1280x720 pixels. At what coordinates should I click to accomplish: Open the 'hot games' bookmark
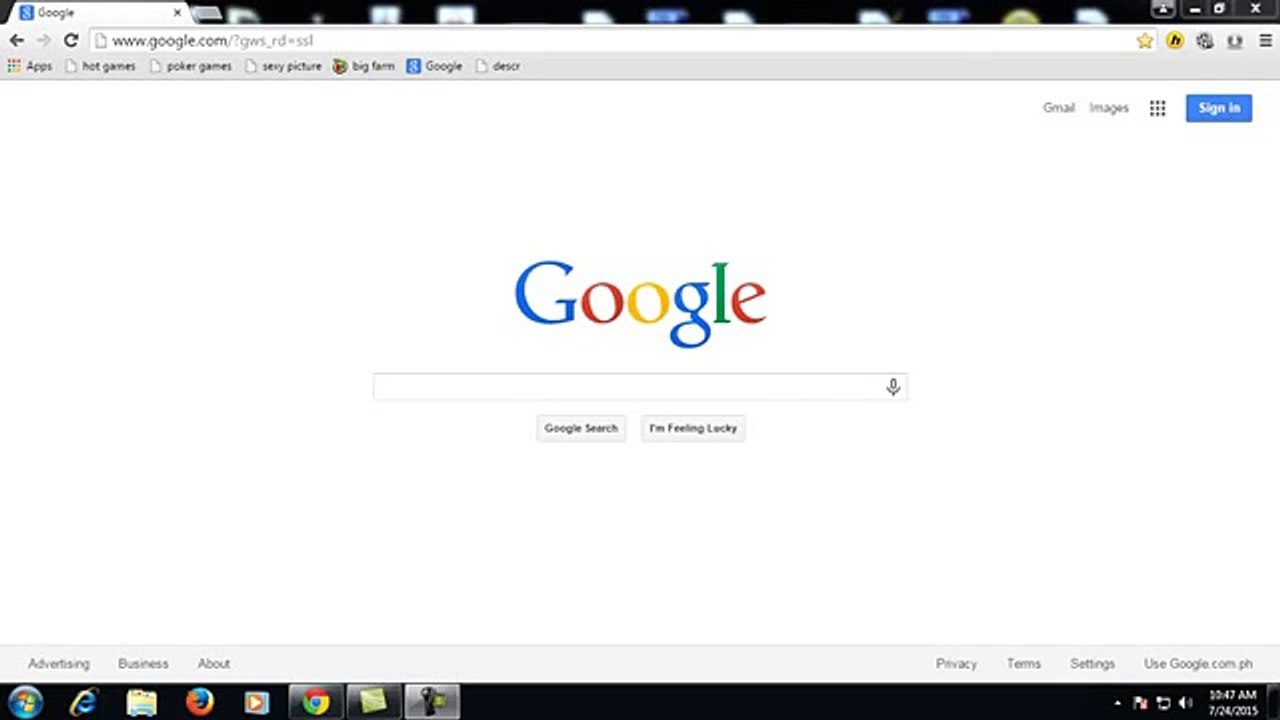pos(100,66)
